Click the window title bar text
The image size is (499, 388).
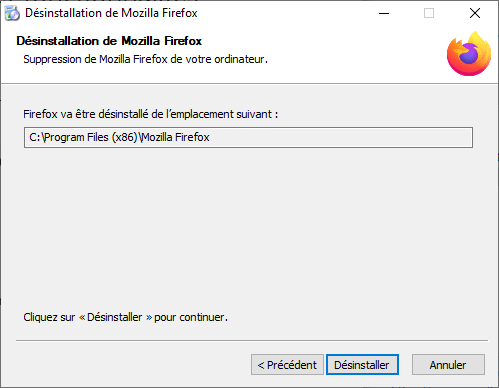pos(111,13)
